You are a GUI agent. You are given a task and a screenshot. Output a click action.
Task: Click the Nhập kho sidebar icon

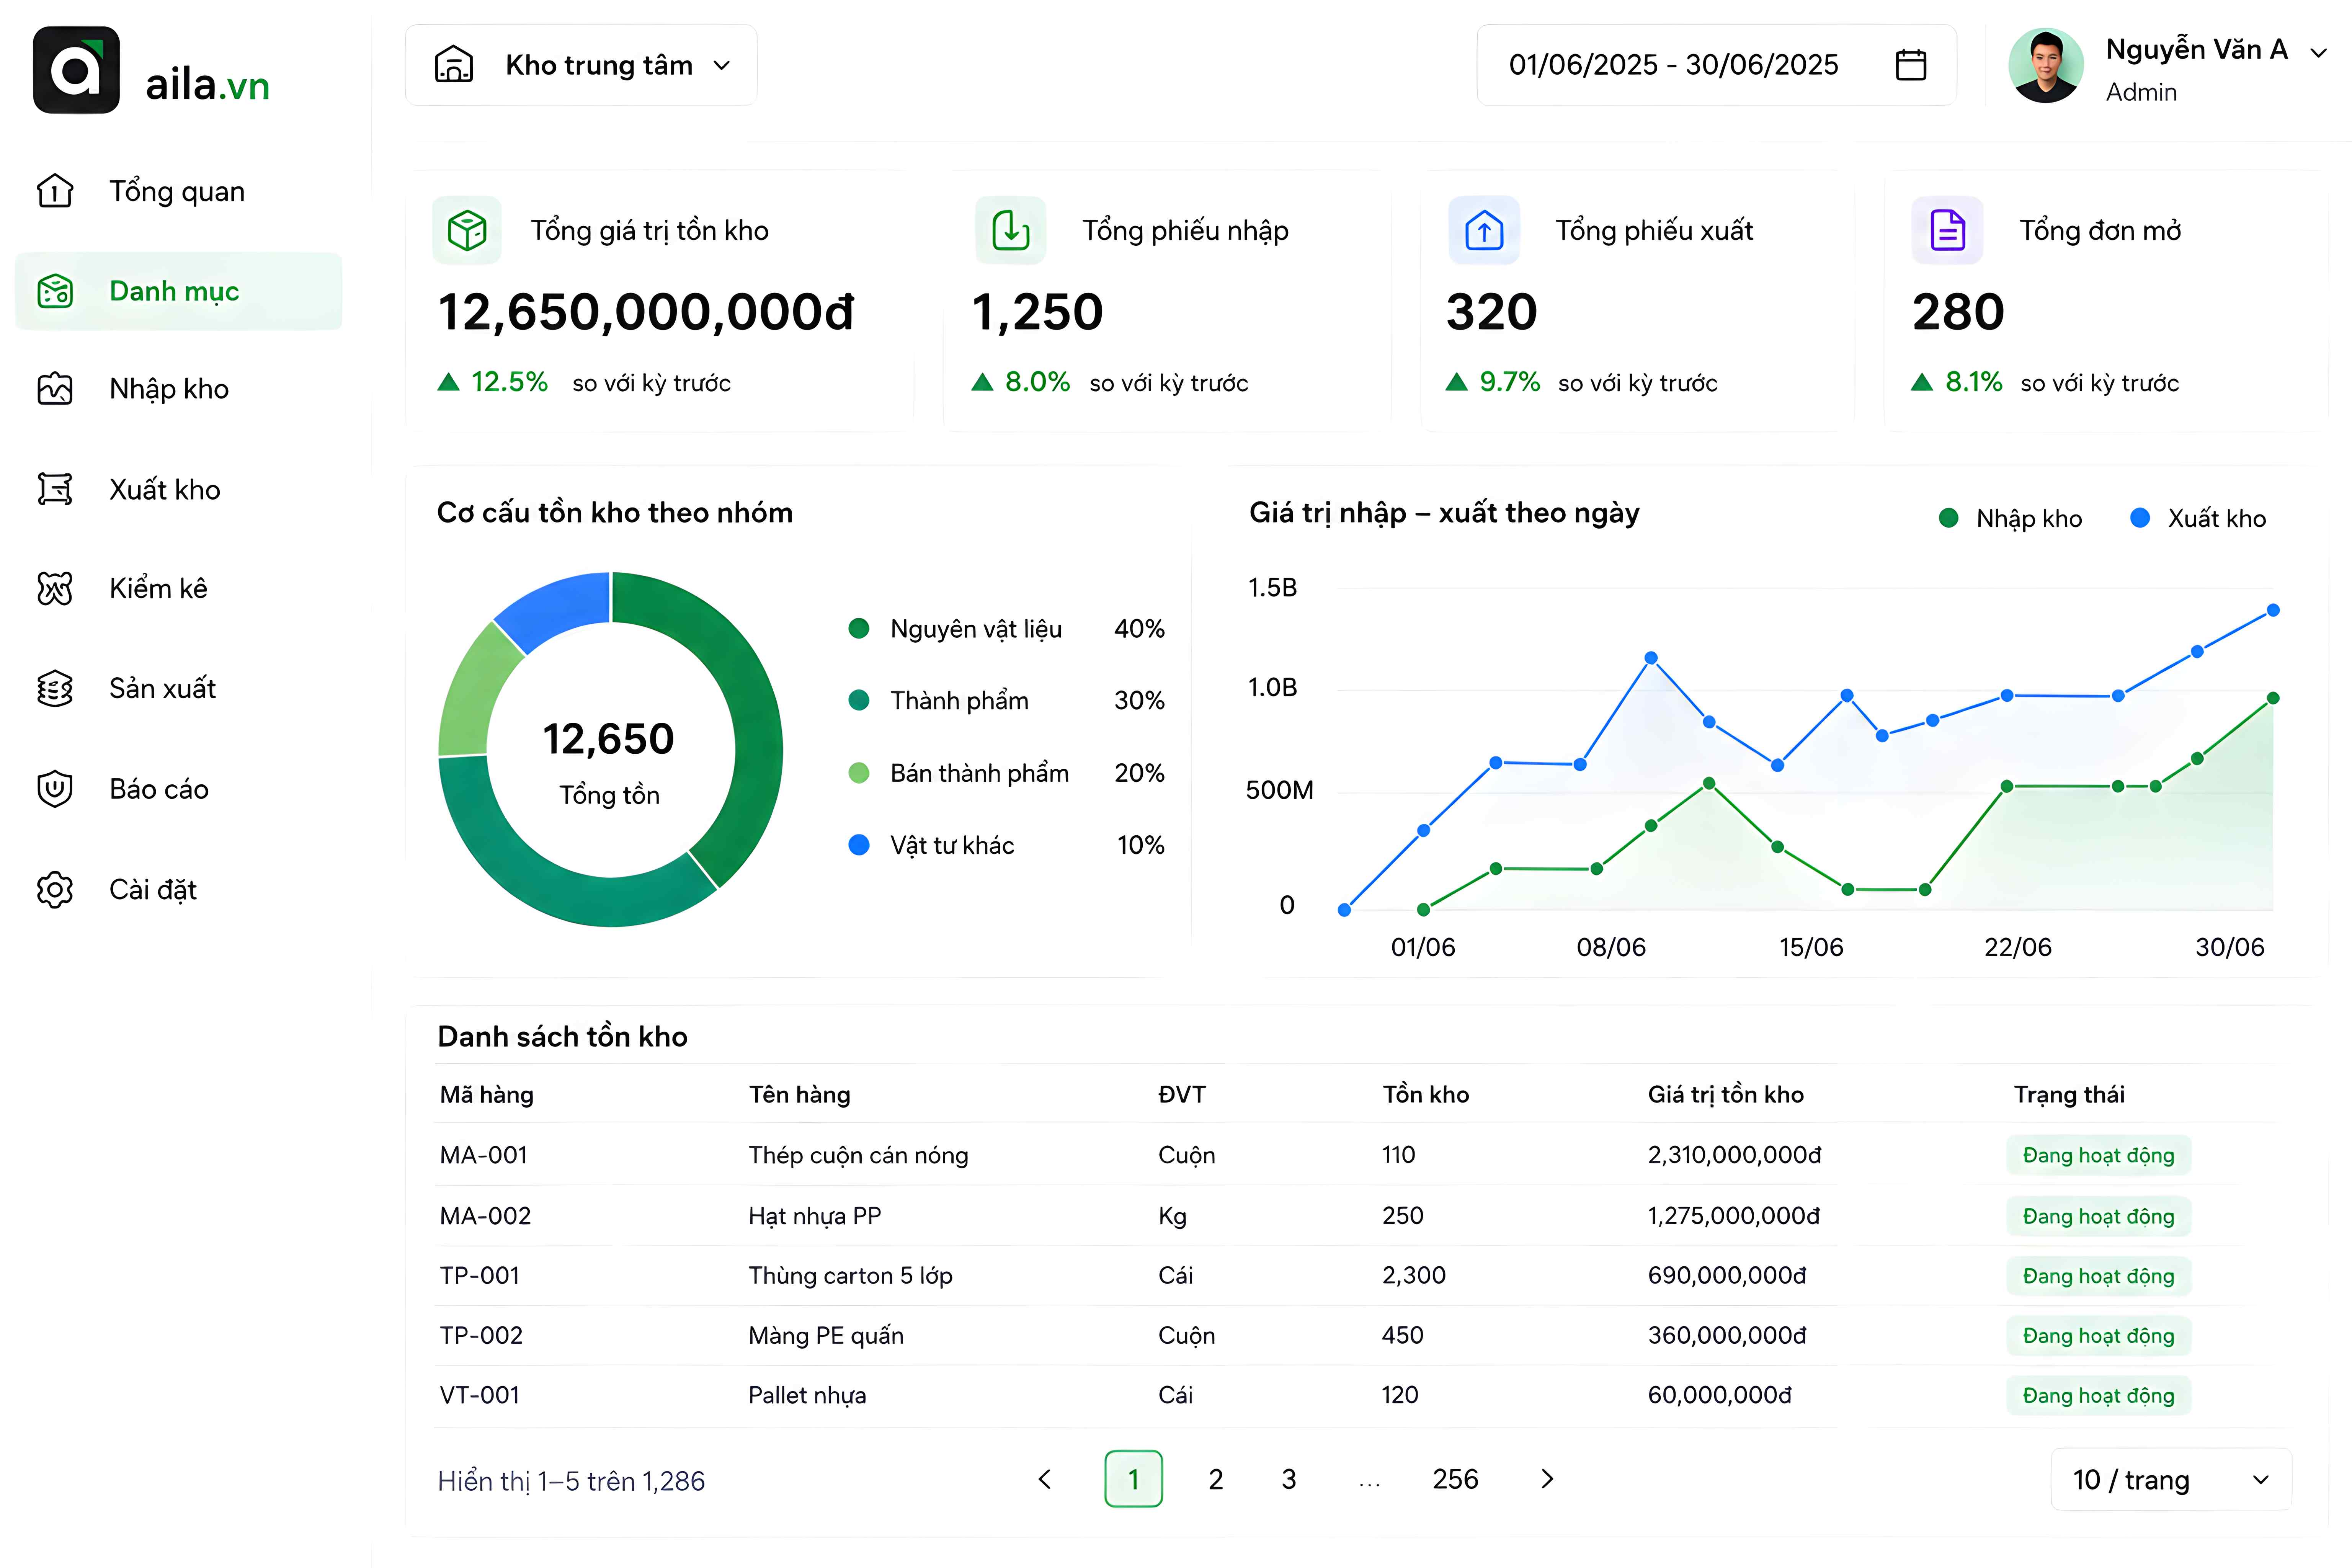coord(55,389)
